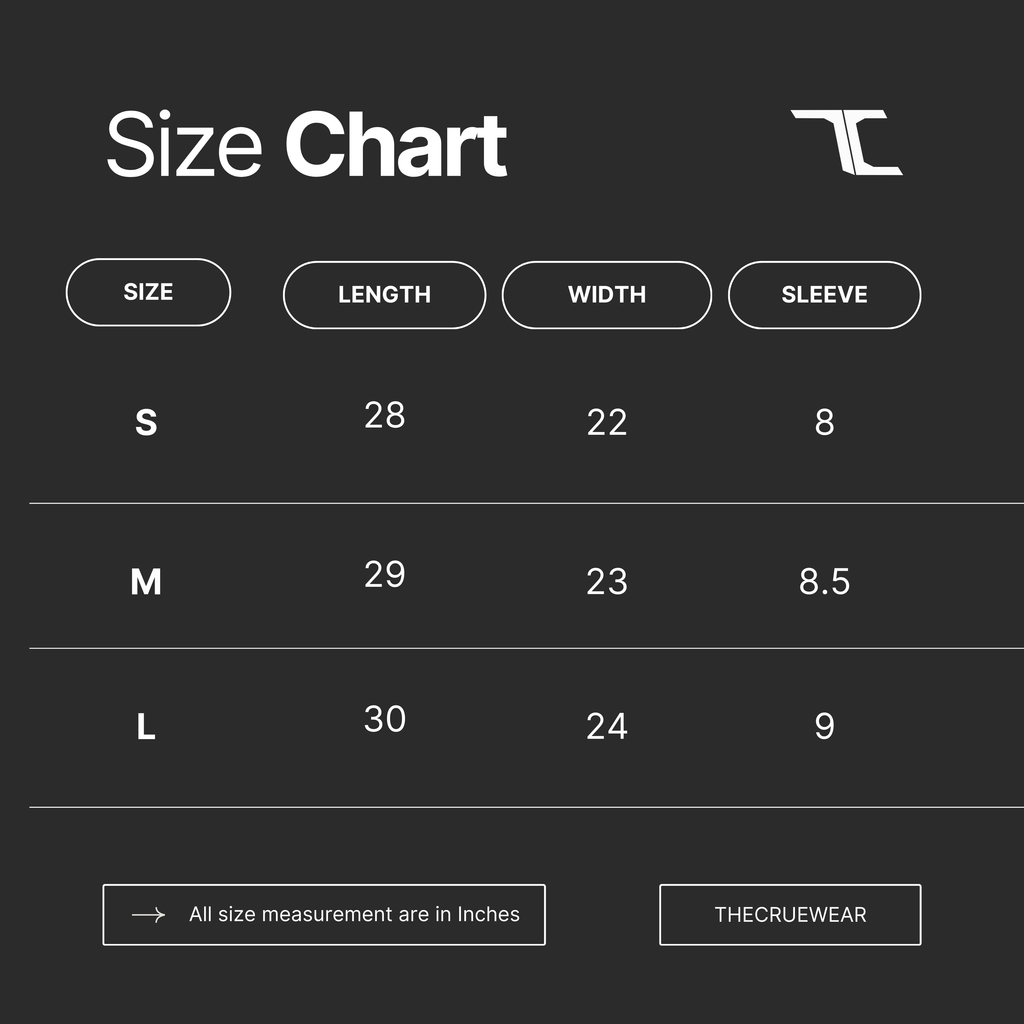Select the SLEEVE column header
This screenshot has width=1024, height=1024.
[824, 295]
